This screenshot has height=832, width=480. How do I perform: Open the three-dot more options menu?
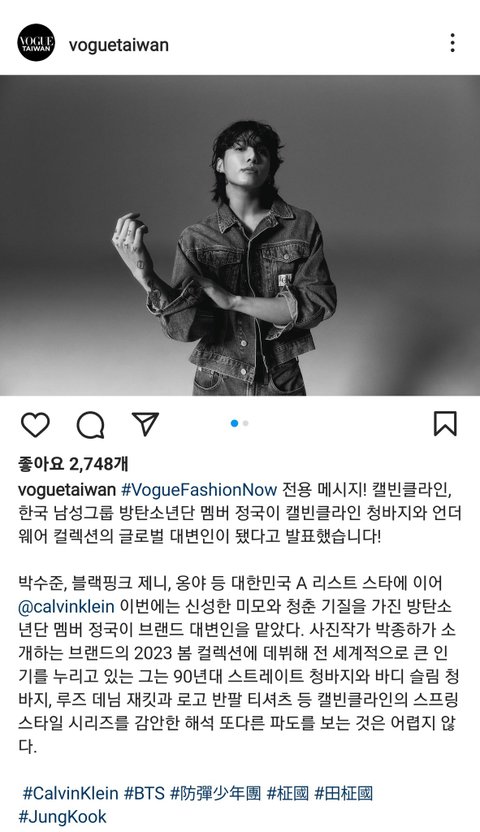[452, 42]
